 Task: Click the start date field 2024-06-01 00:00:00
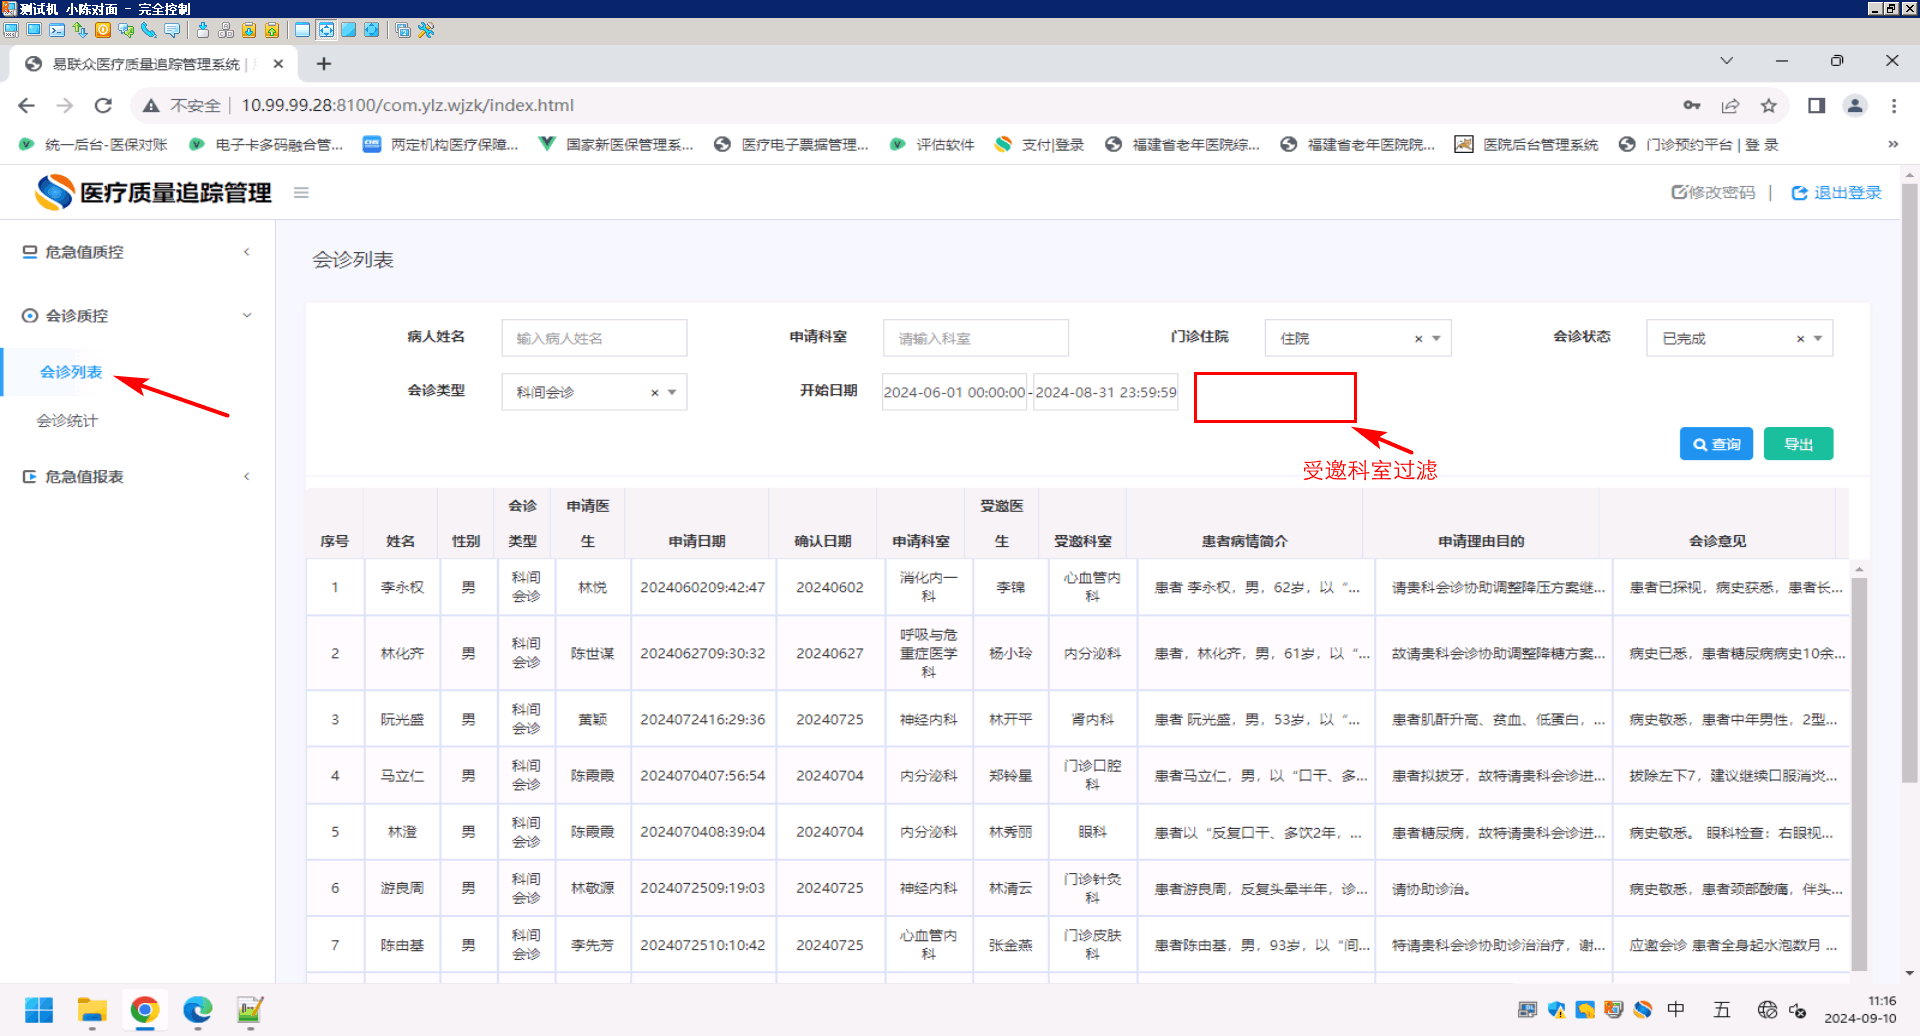(955, 392)
